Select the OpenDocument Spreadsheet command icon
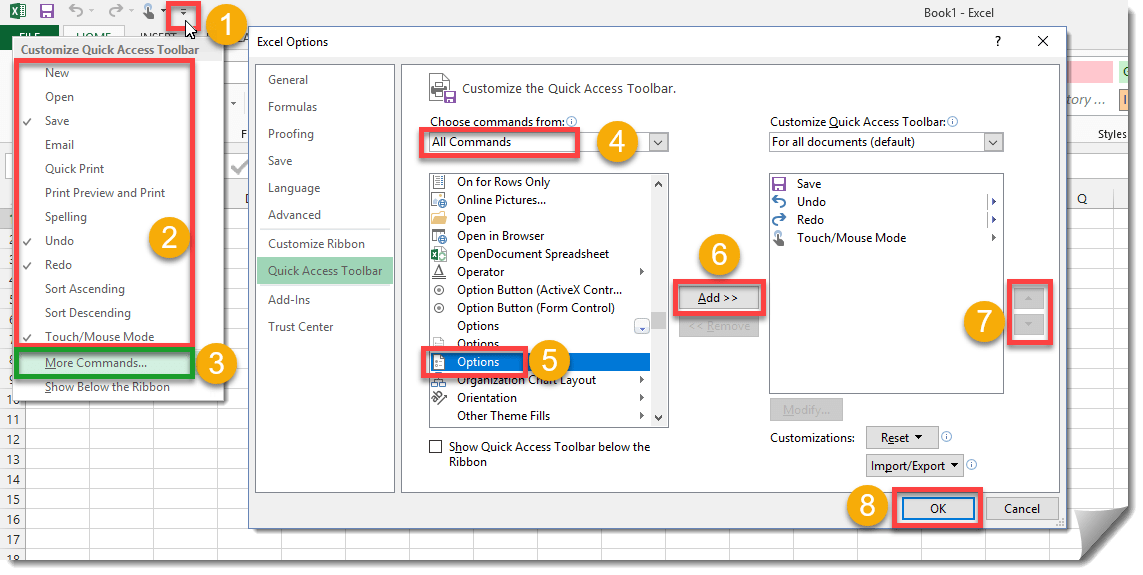The height and width of the screenshot is (575, 1143). pyautogui.click(x=439, y=254)
